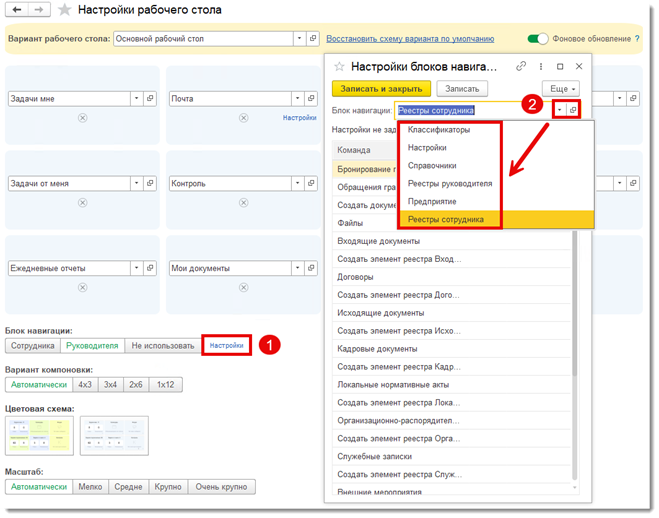Click the Восстановить схему варианта по умолчанию link
Screen dimensions: 659x518
pyautogui.click(x=410, y=39)
